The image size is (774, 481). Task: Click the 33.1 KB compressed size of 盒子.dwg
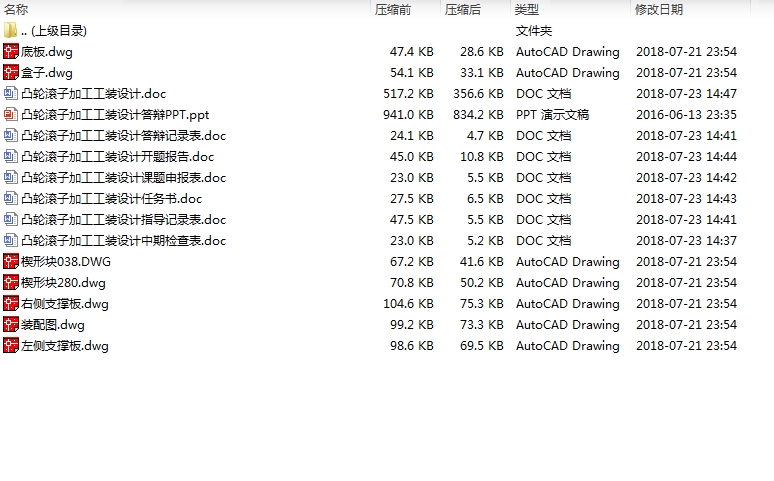pos(482,73)
